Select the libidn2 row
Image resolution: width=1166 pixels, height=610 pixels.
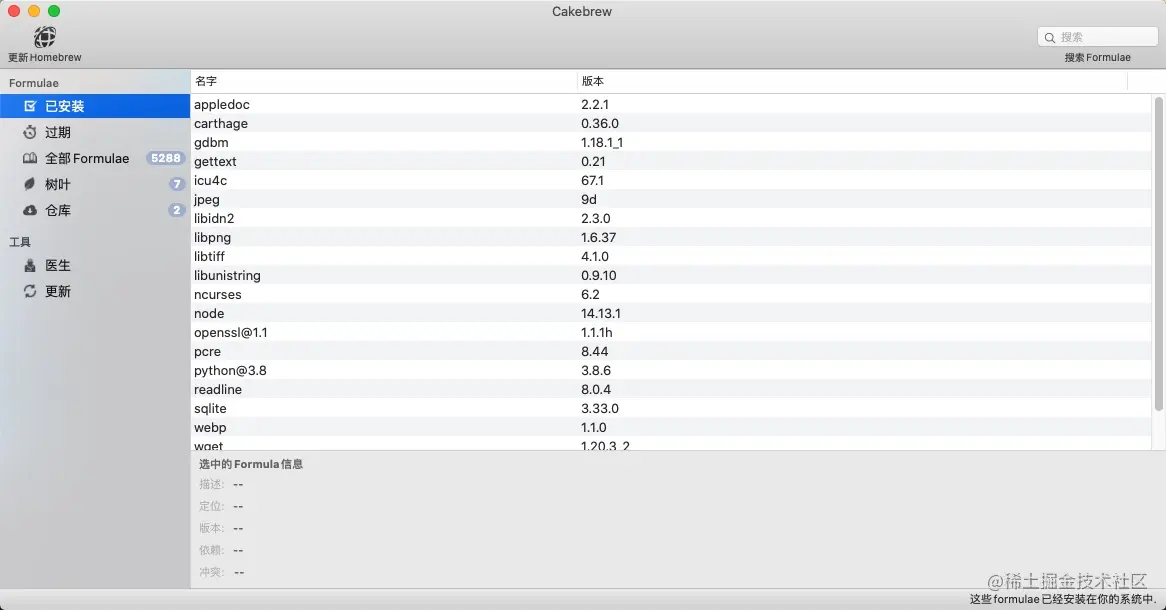click(x=671, y=218)
